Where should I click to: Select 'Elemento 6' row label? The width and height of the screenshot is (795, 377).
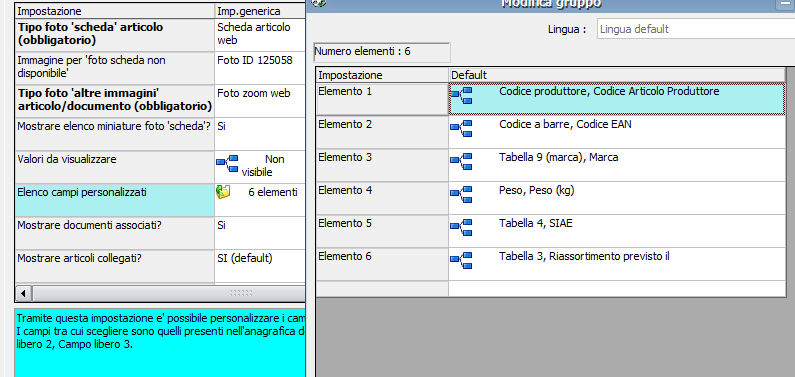[x=382, y=264]
